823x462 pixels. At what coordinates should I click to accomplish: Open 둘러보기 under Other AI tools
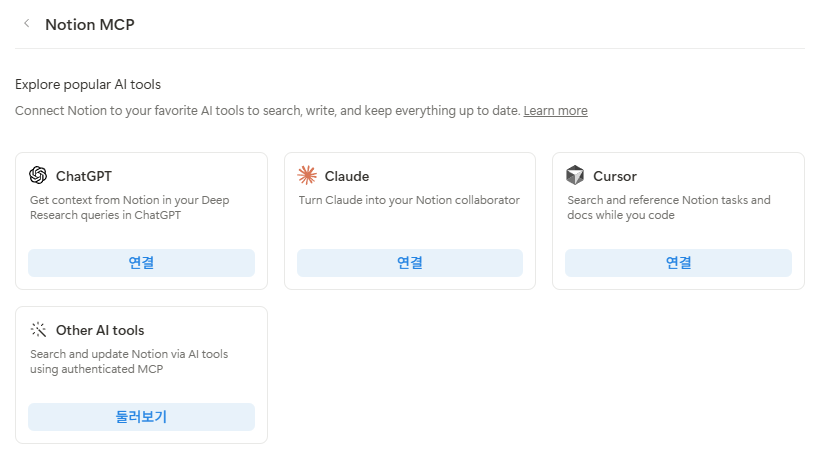[x=141, y=417]
